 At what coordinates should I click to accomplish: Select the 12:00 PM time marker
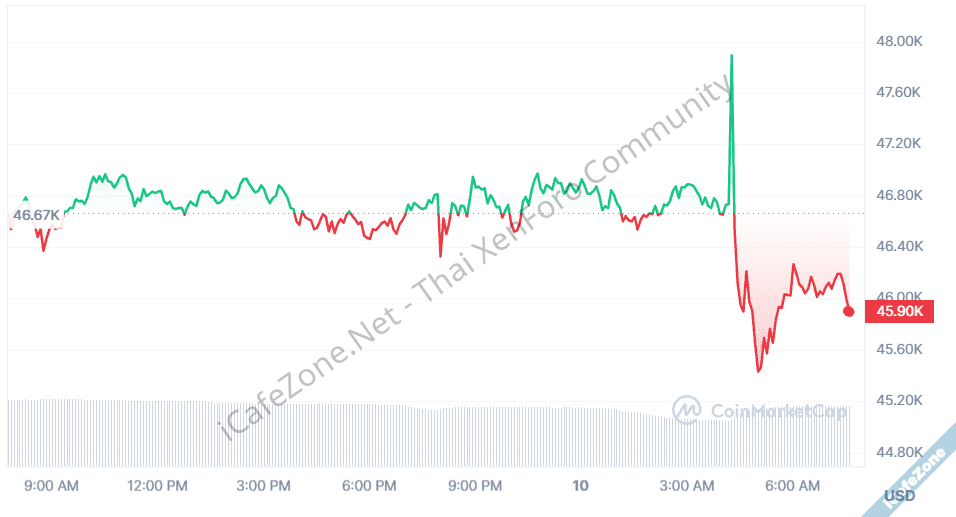click(157, 486)
